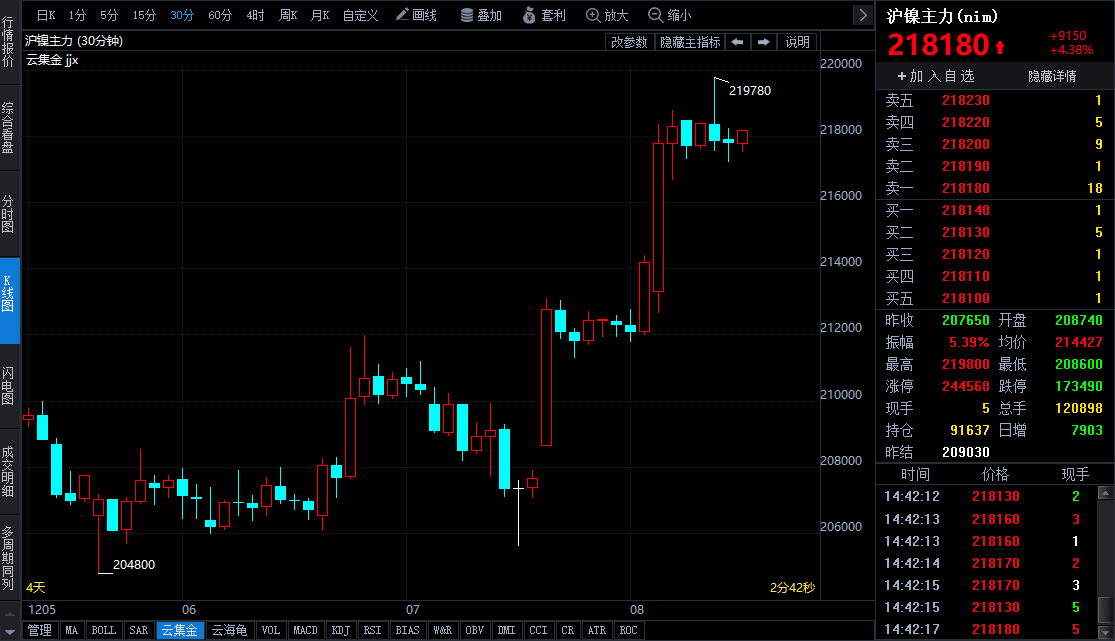
Task: Select the ROC indicator
Action: [629, 630]
